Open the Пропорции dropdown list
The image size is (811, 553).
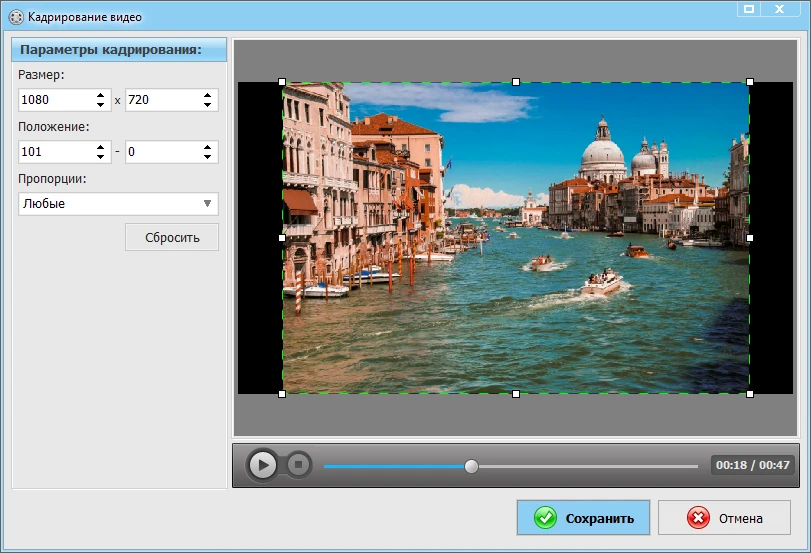(118, 204)
